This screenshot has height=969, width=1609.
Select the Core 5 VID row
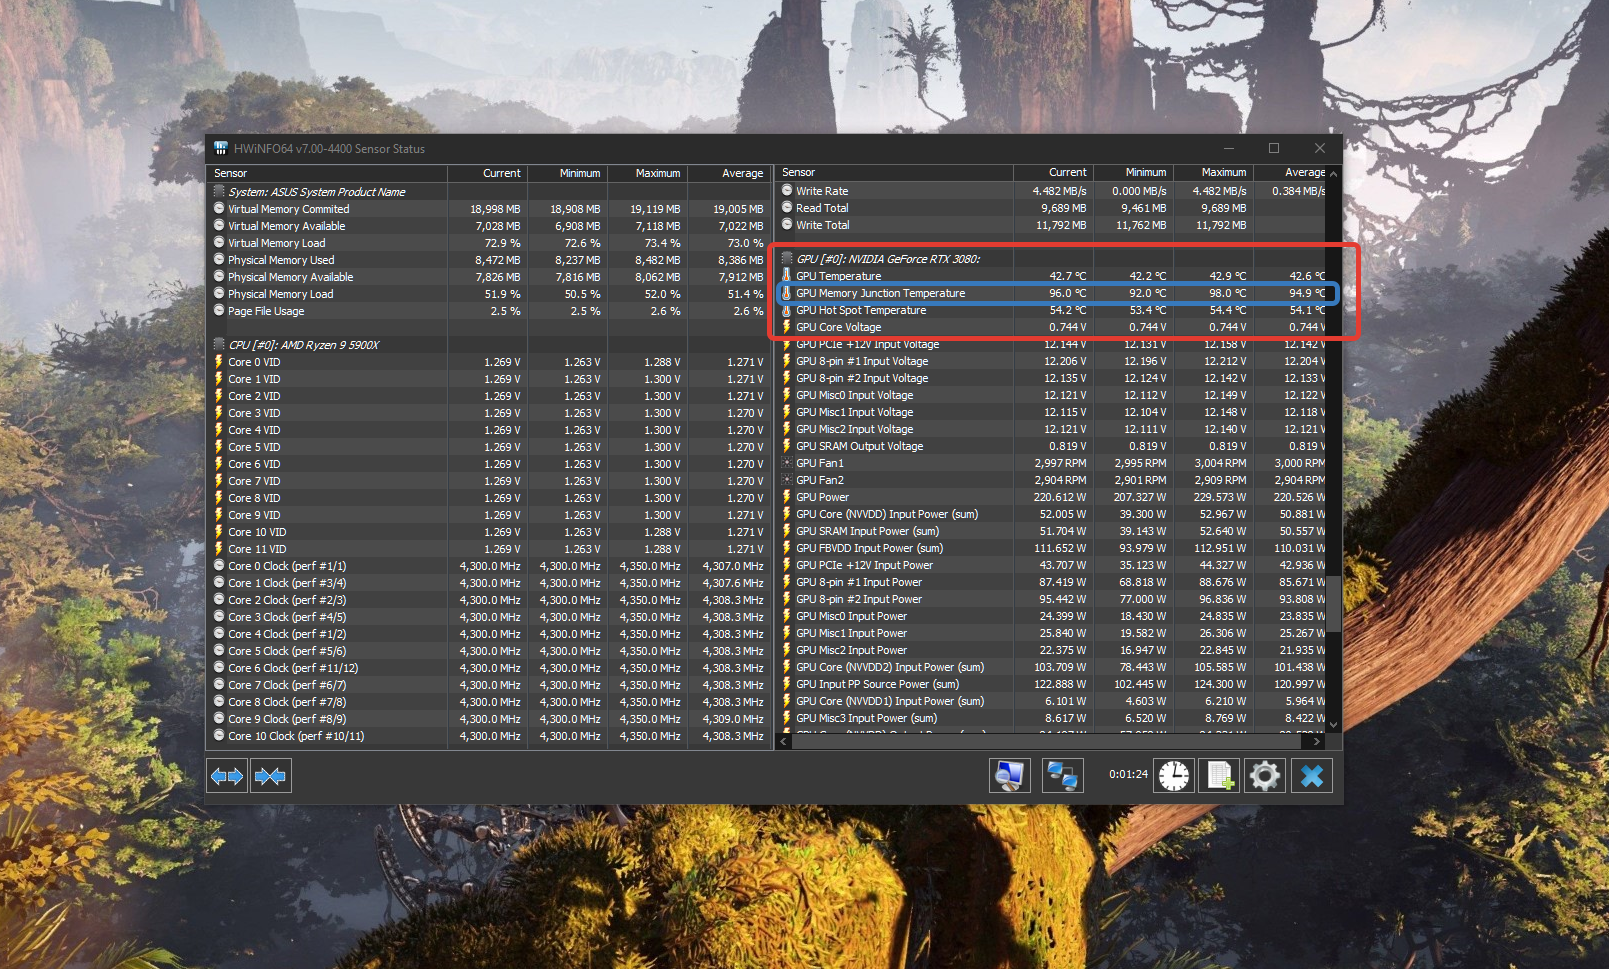pyautogui.click(x=489, y=447)
